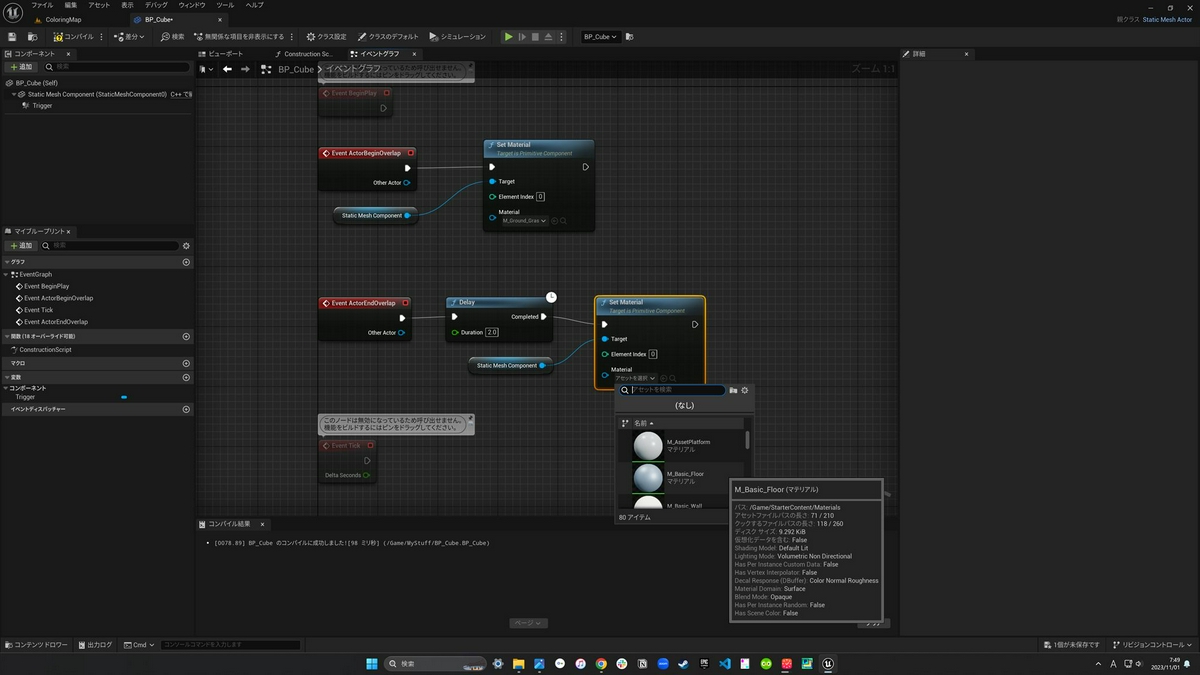
Task: Open 編集 menu
Action: [x=71, y=5]
